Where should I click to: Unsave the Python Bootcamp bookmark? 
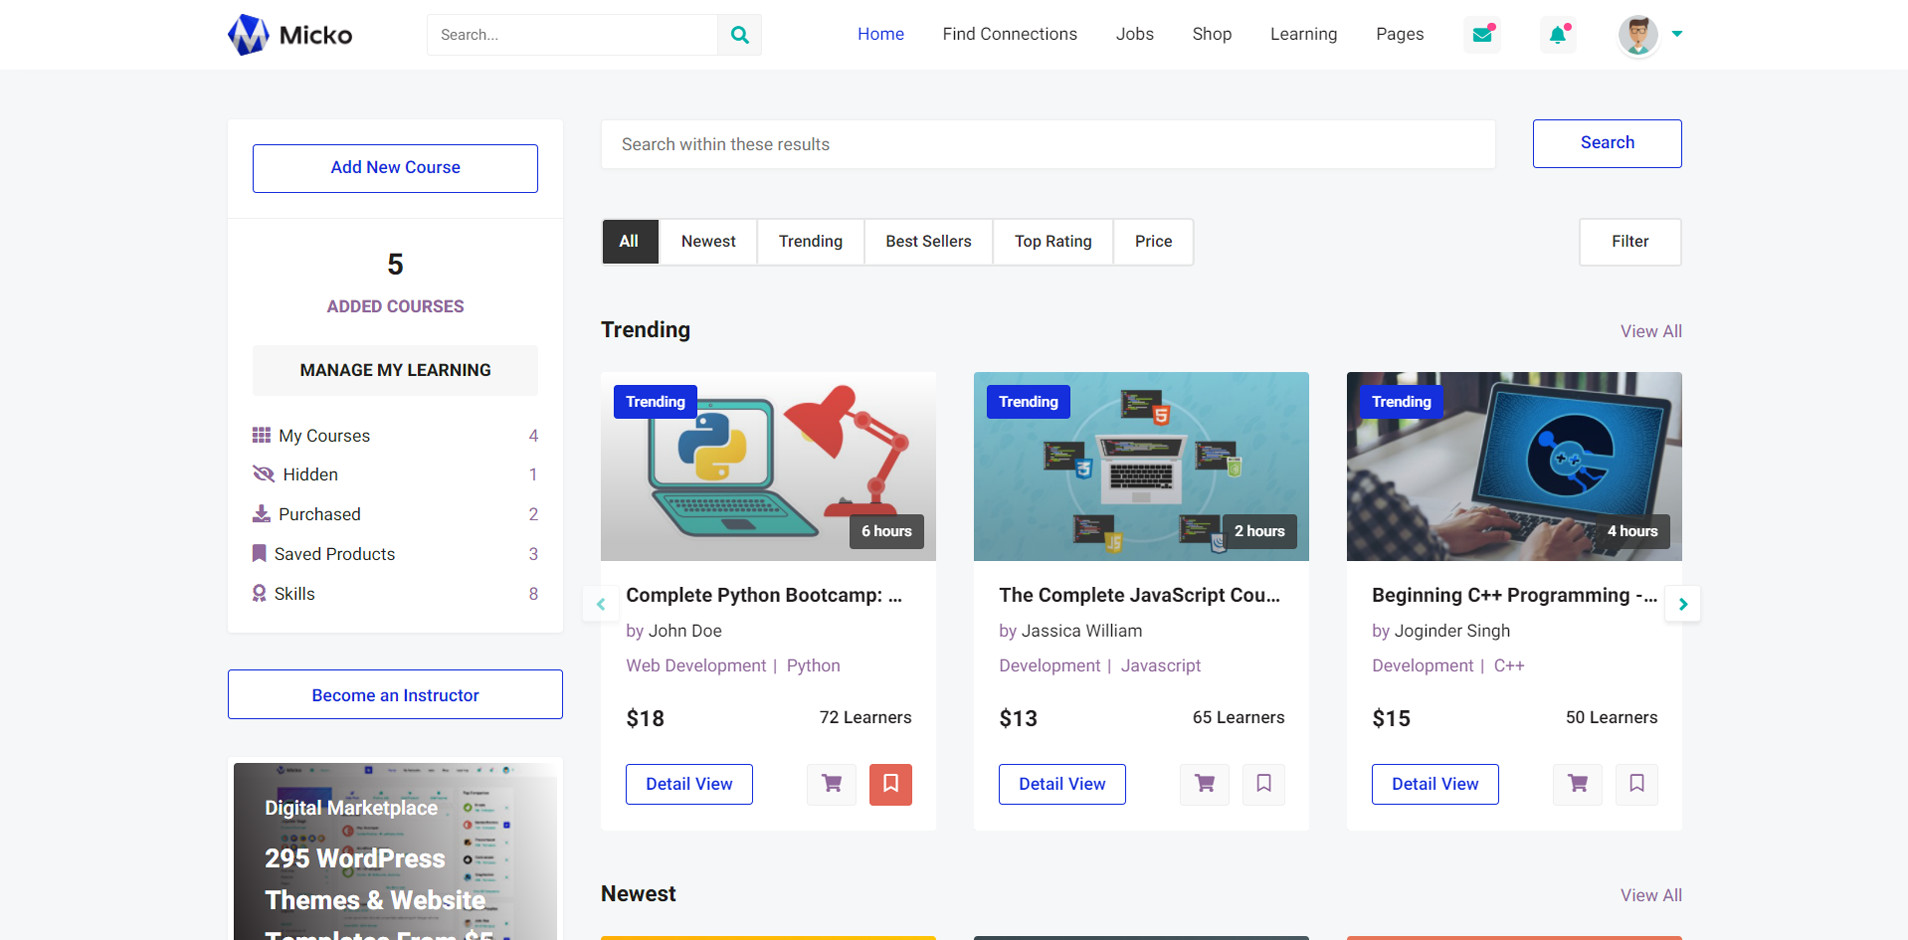pyautogui.click(x=890, y=784)
